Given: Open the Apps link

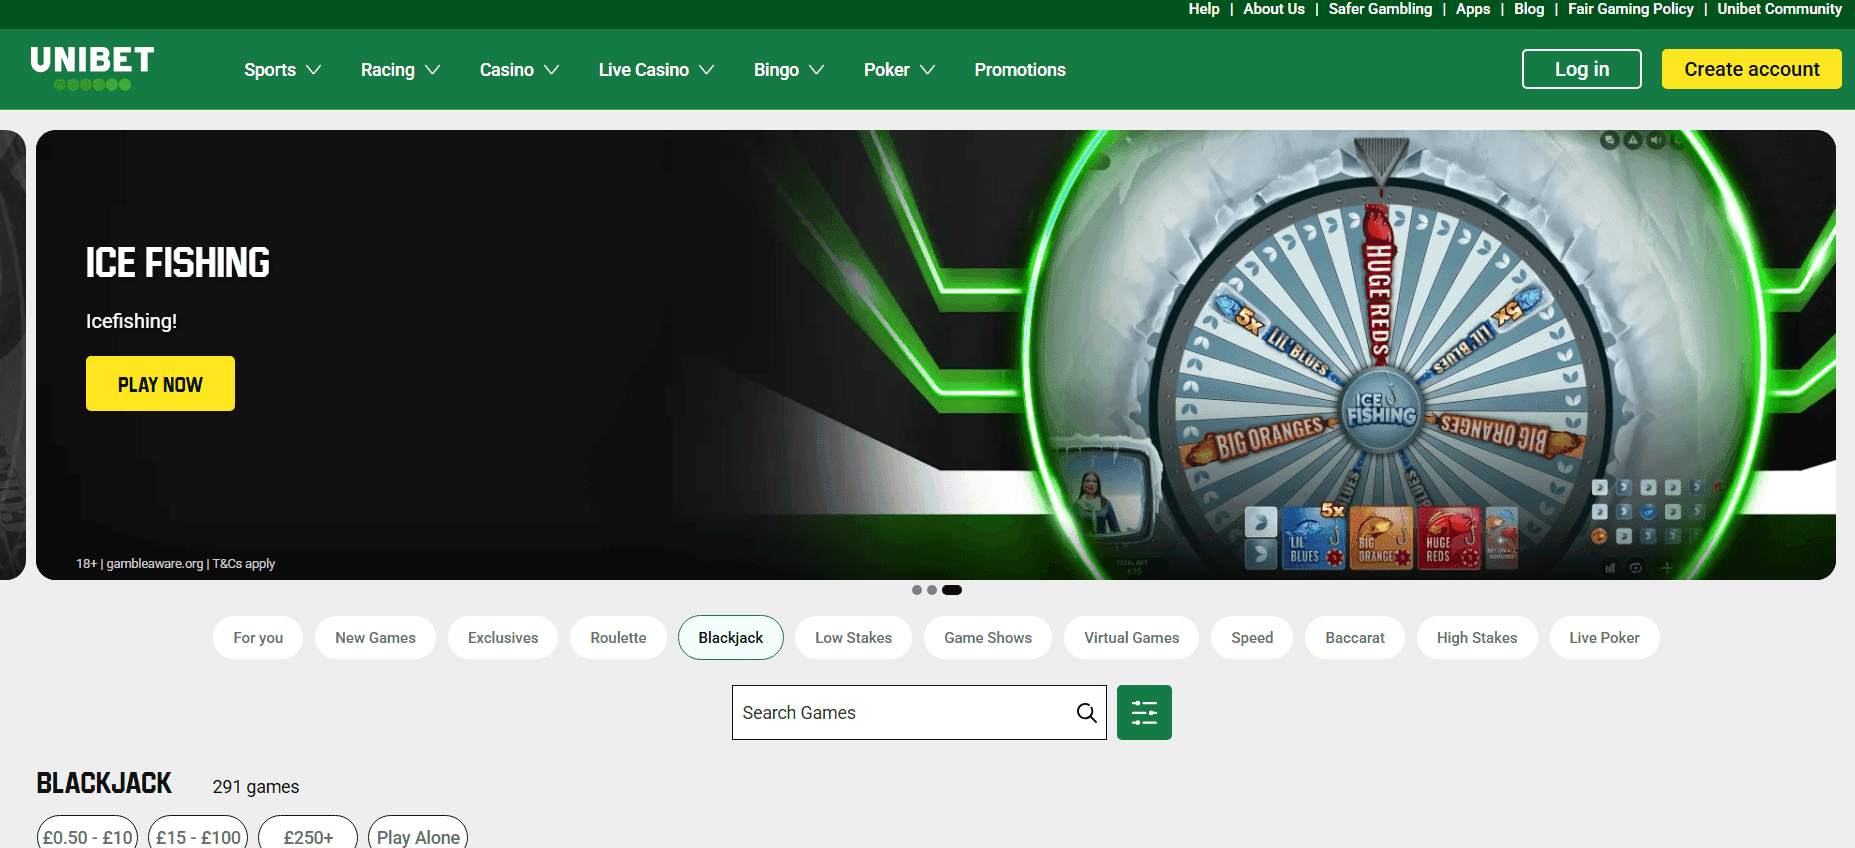Looking at the screenshot, I should 1473,9.
